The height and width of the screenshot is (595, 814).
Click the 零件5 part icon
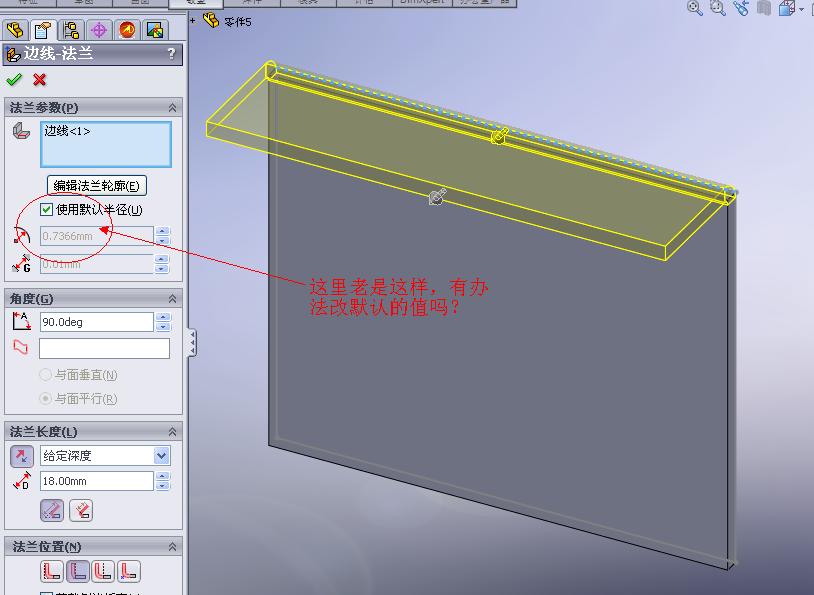pos(211,21)
